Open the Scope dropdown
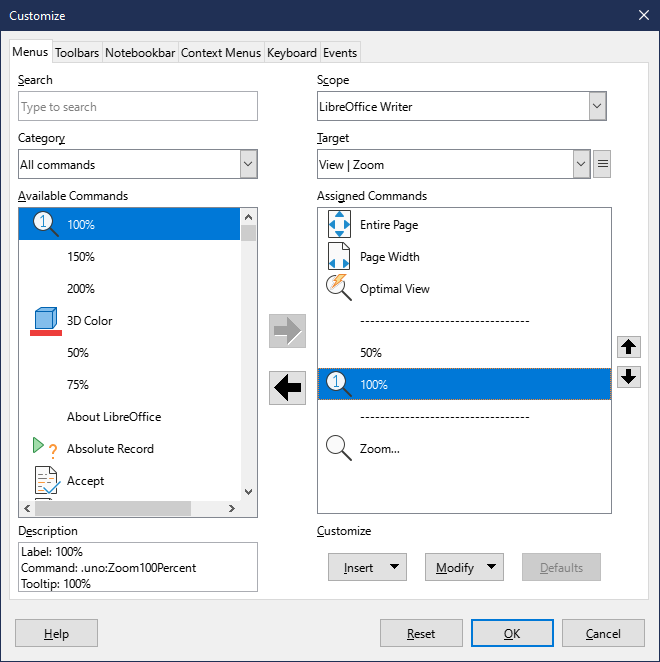 coord(597,106)
